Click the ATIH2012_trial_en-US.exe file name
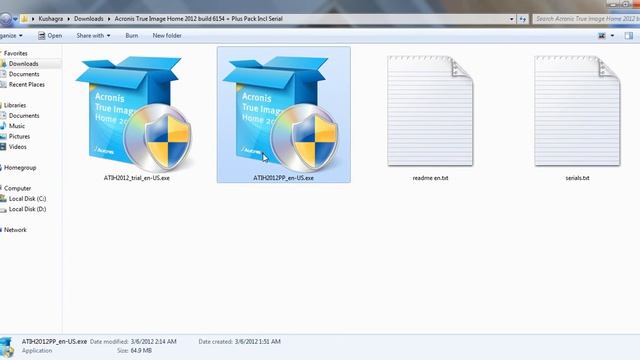Image resolution: width=640 pixels, height=360 pixels. (136, 178)
